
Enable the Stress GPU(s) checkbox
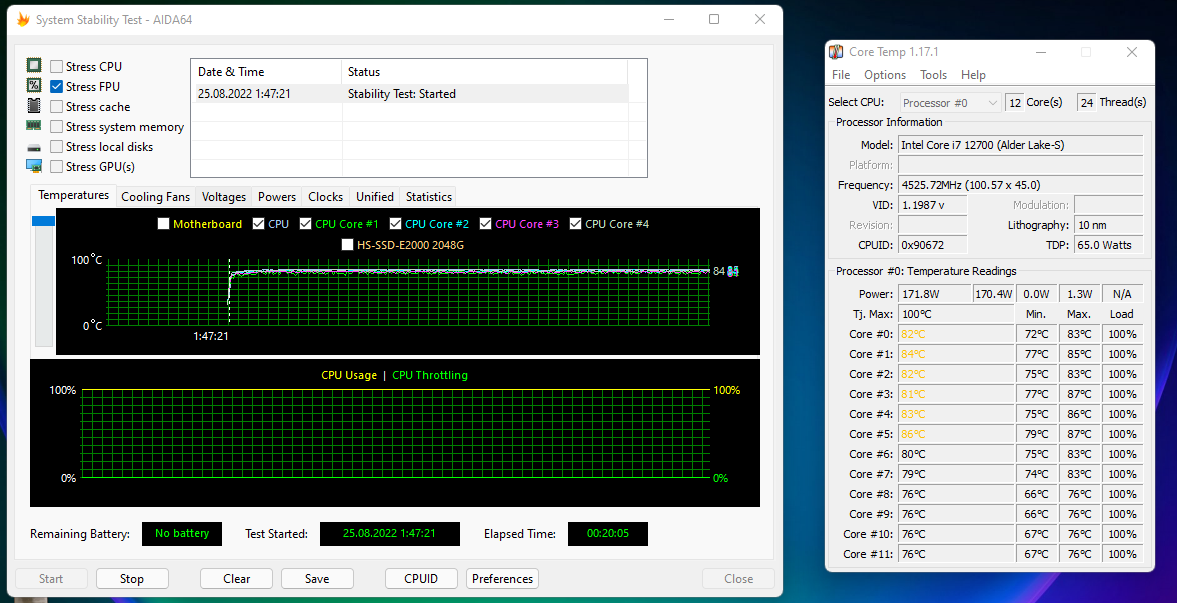point(56,167)
